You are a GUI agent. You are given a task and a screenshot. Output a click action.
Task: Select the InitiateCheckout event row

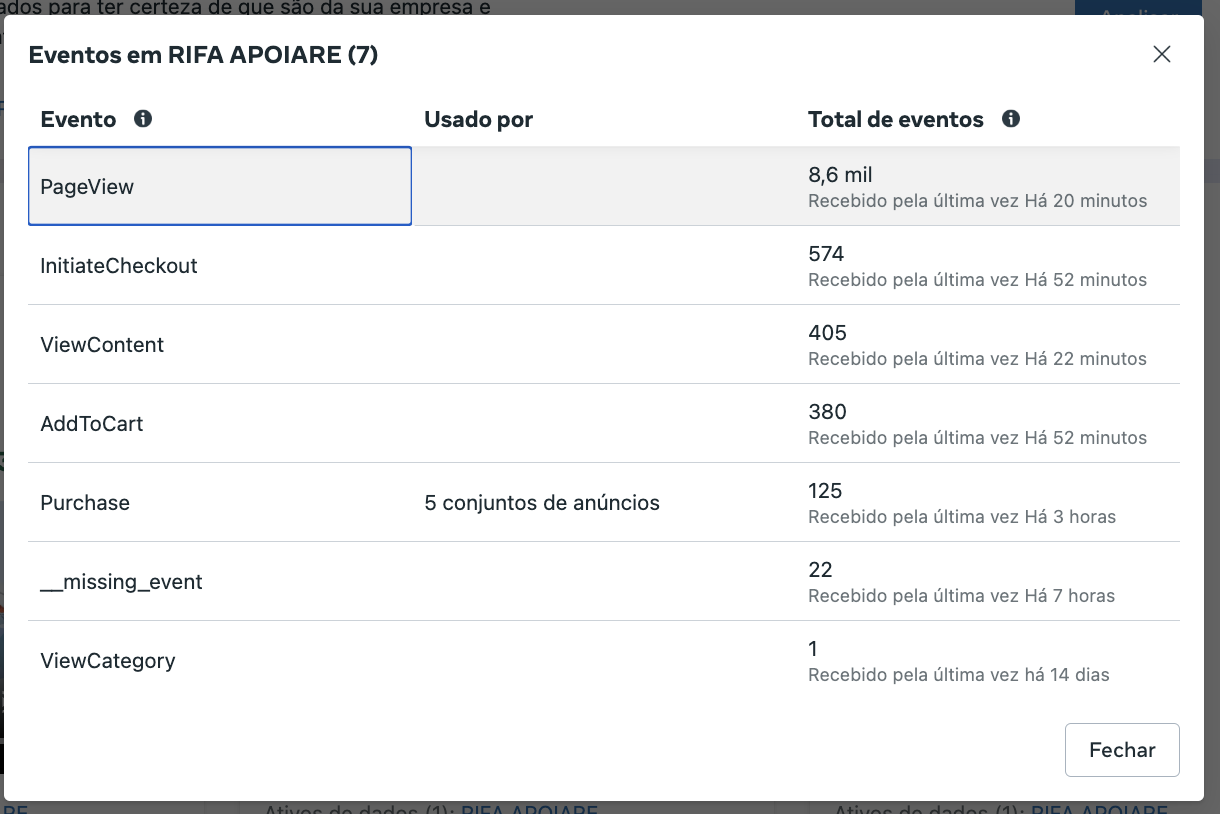point(604,265)
